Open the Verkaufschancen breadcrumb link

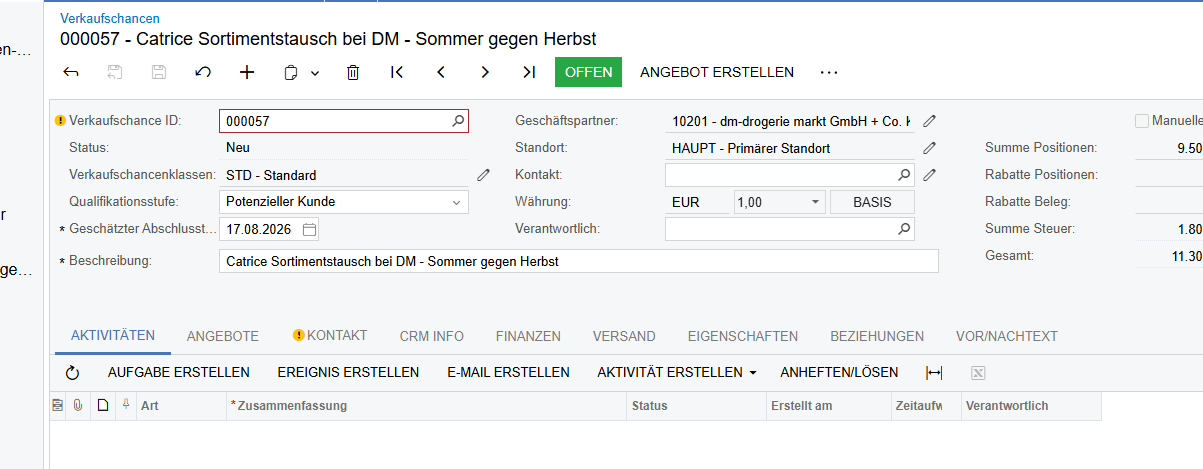point(110,18)
